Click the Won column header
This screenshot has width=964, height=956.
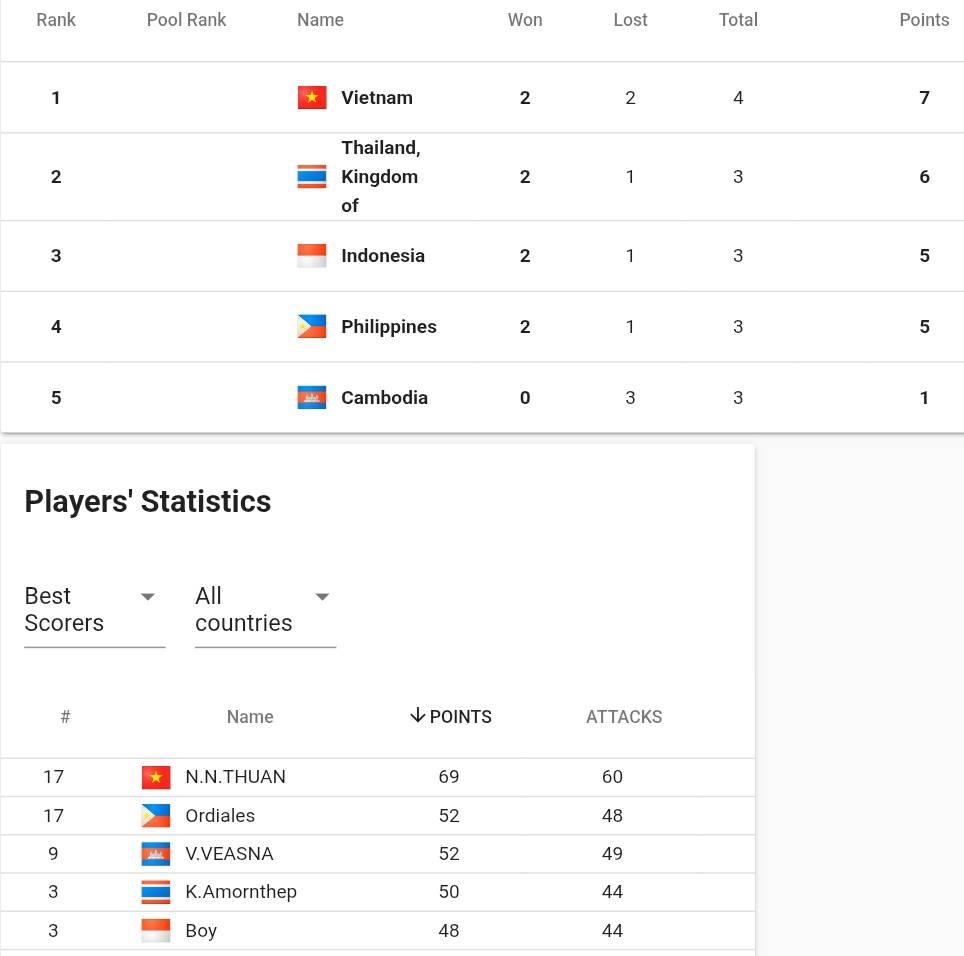tap(525, 20)
